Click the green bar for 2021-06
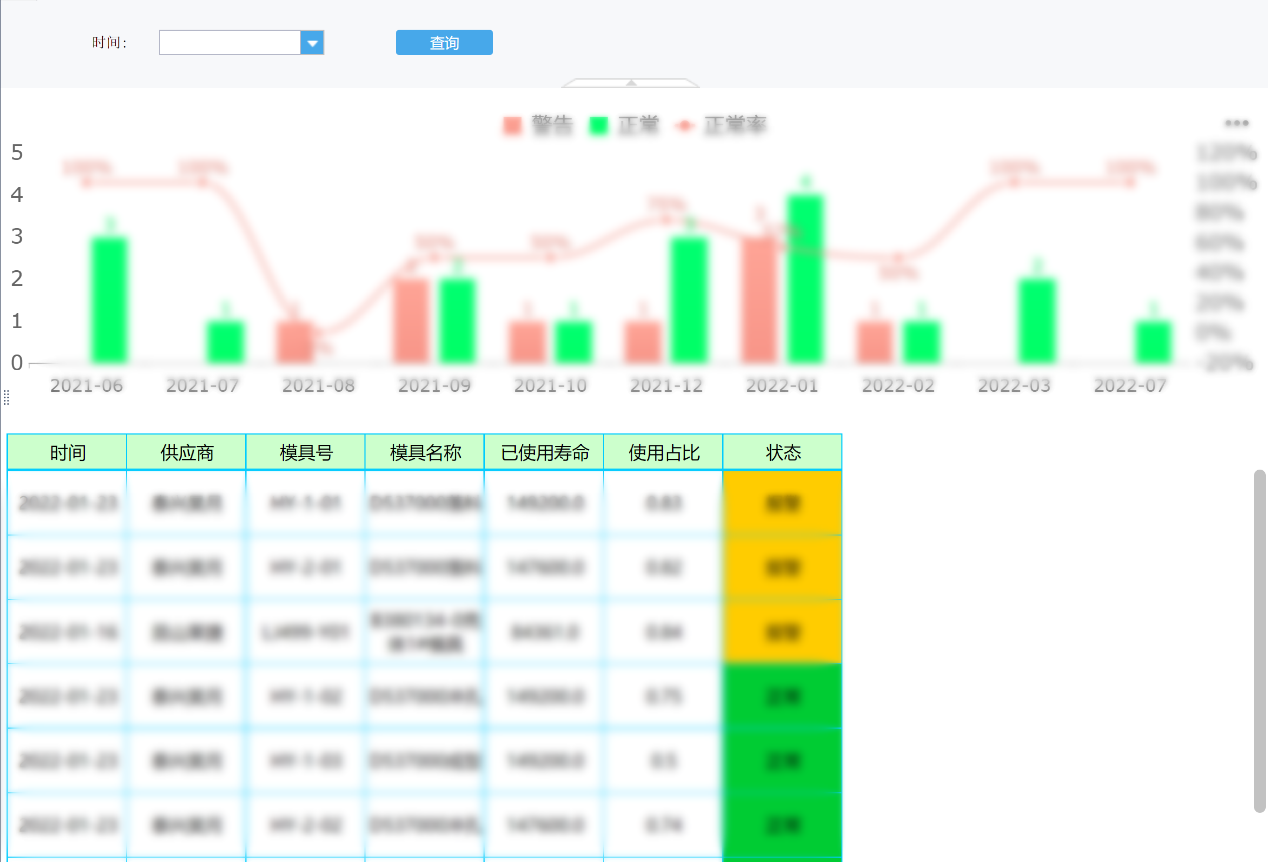The width and height of the screenshot is (1268, 862). click(110, 300)
